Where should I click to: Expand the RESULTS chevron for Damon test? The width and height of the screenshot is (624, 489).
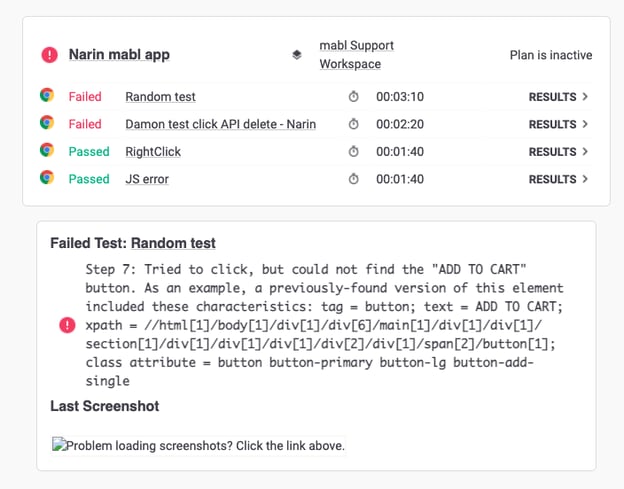pos(585,124)
